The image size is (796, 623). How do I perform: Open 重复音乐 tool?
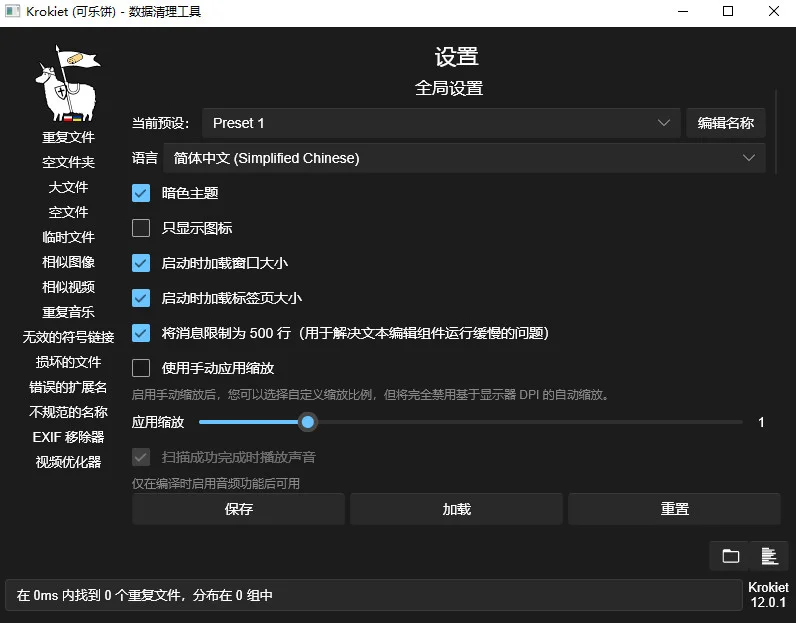[x=68, y=312]
